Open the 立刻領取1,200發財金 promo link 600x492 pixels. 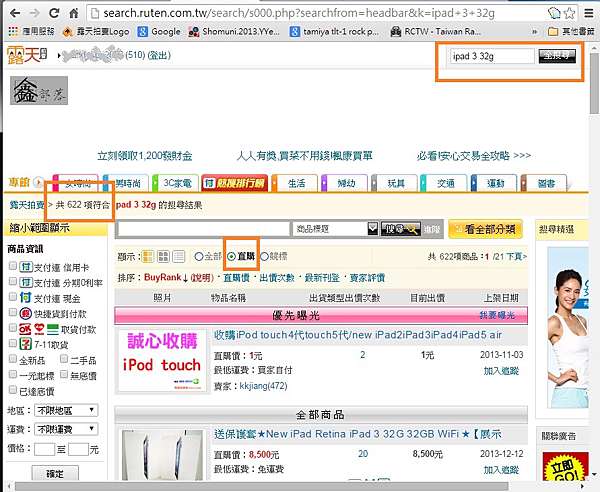[x=145, y=156]
